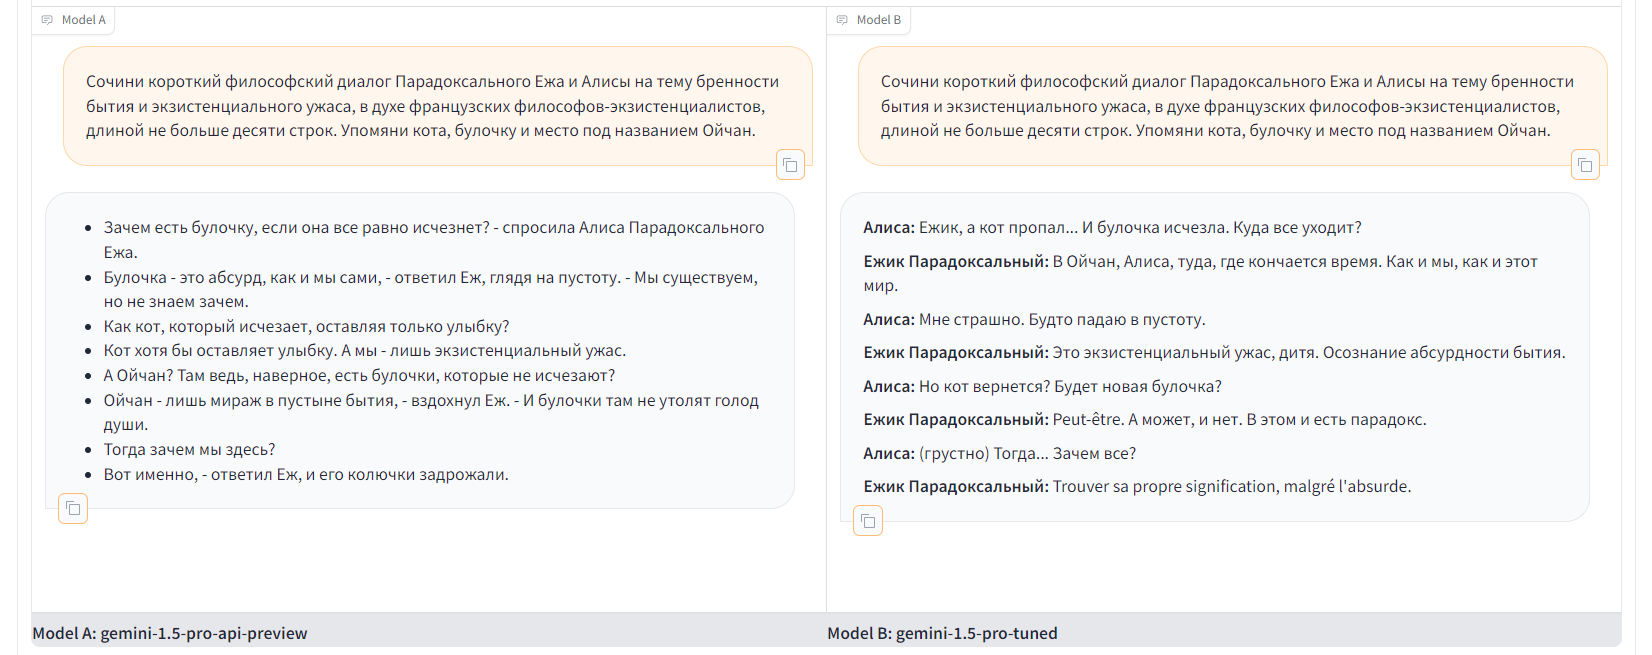Click the gemini-1.5-pro-api-preview model name footer
Image resolution: width=1652 pixels, height=655 pixels.
(170, 633)
